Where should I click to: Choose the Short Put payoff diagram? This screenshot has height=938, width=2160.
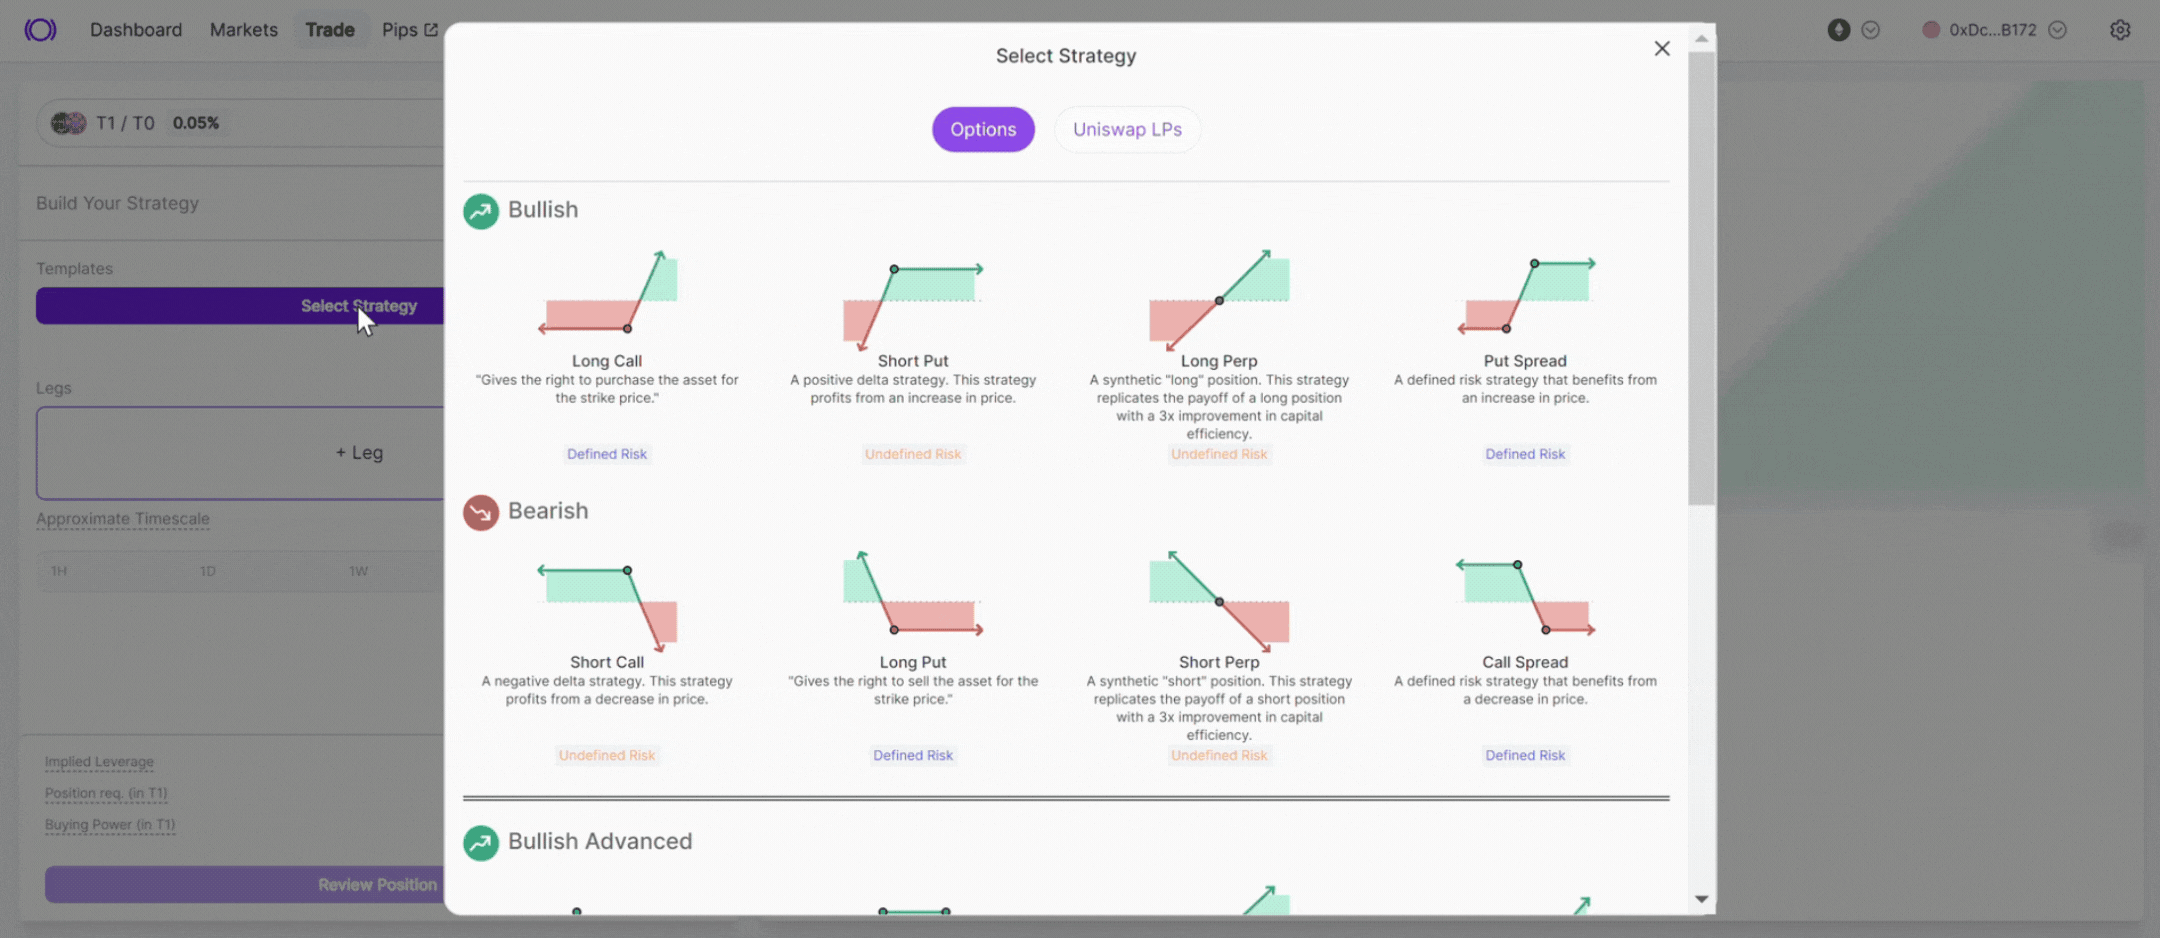point(912,299)
